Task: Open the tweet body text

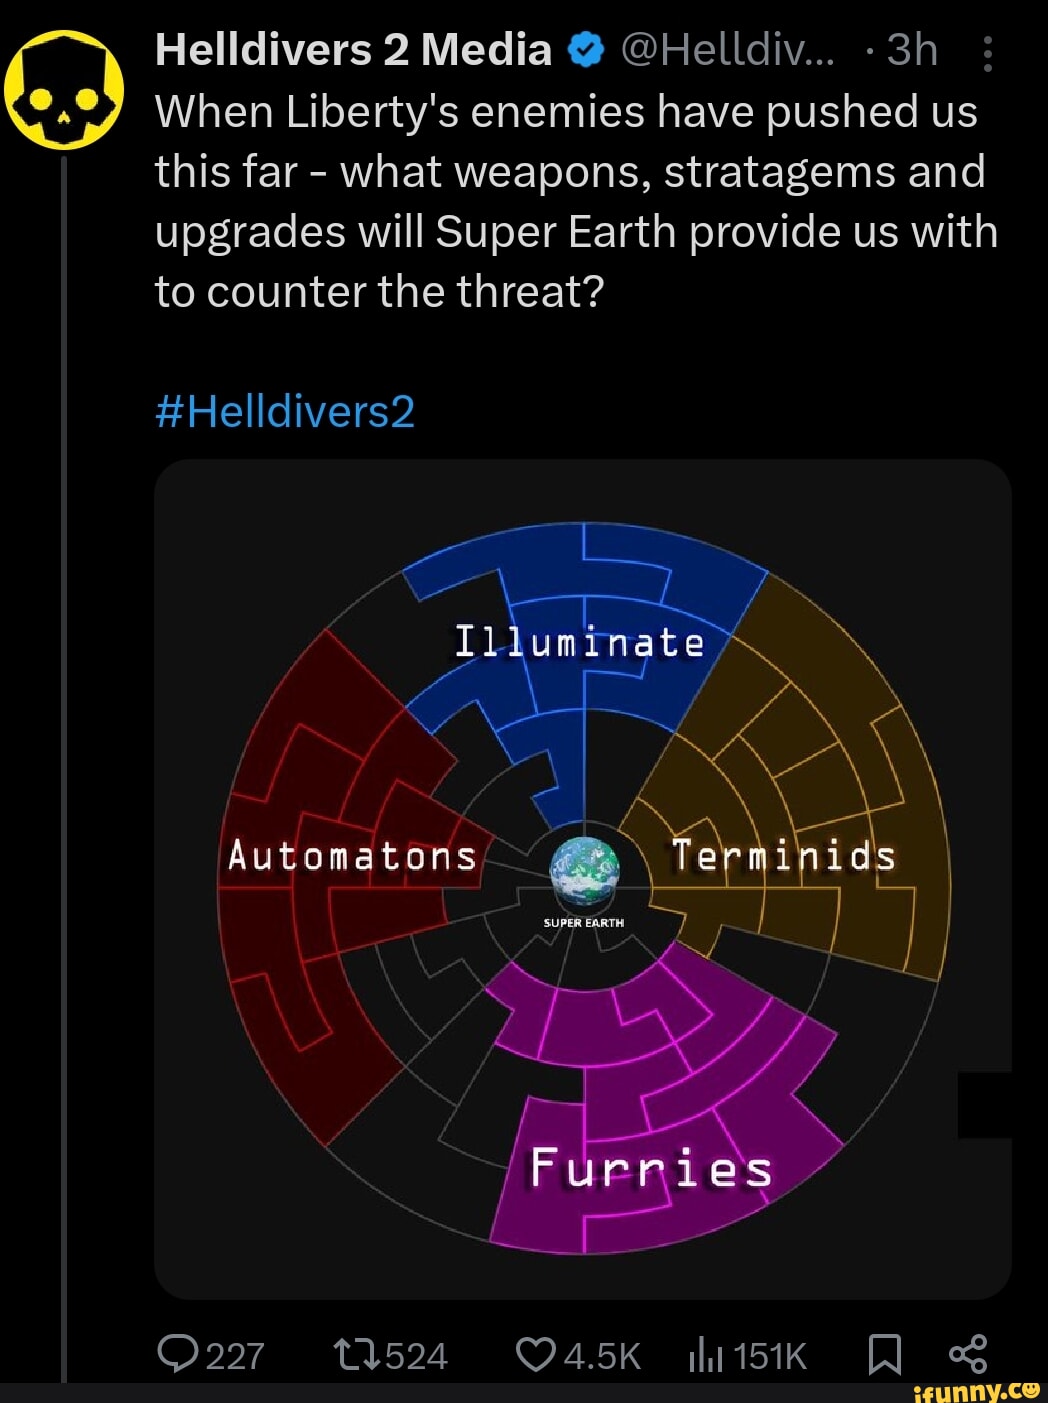Action: click(575, 201)
